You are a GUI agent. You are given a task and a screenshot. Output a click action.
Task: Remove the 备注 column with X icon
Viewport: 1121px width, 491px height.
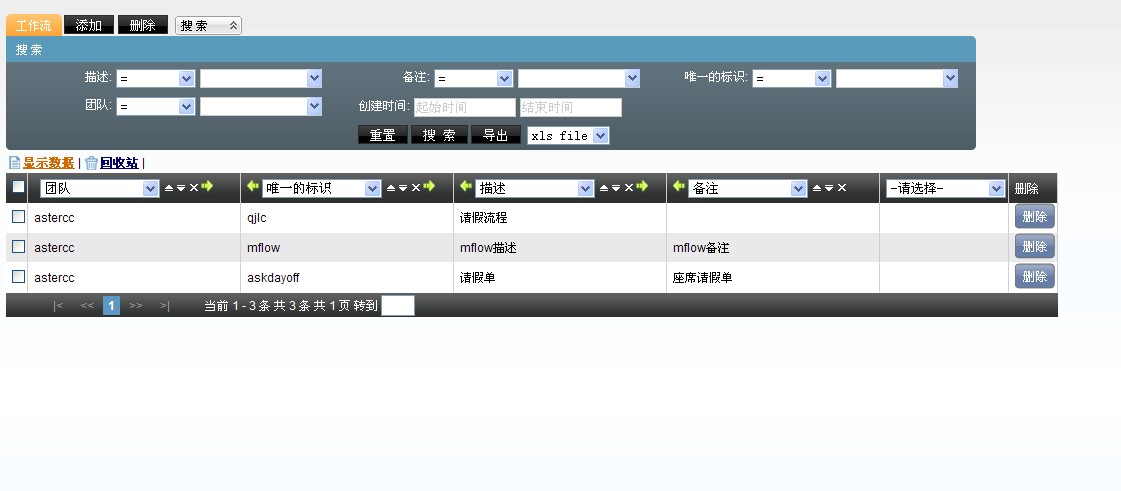(842, 188)
